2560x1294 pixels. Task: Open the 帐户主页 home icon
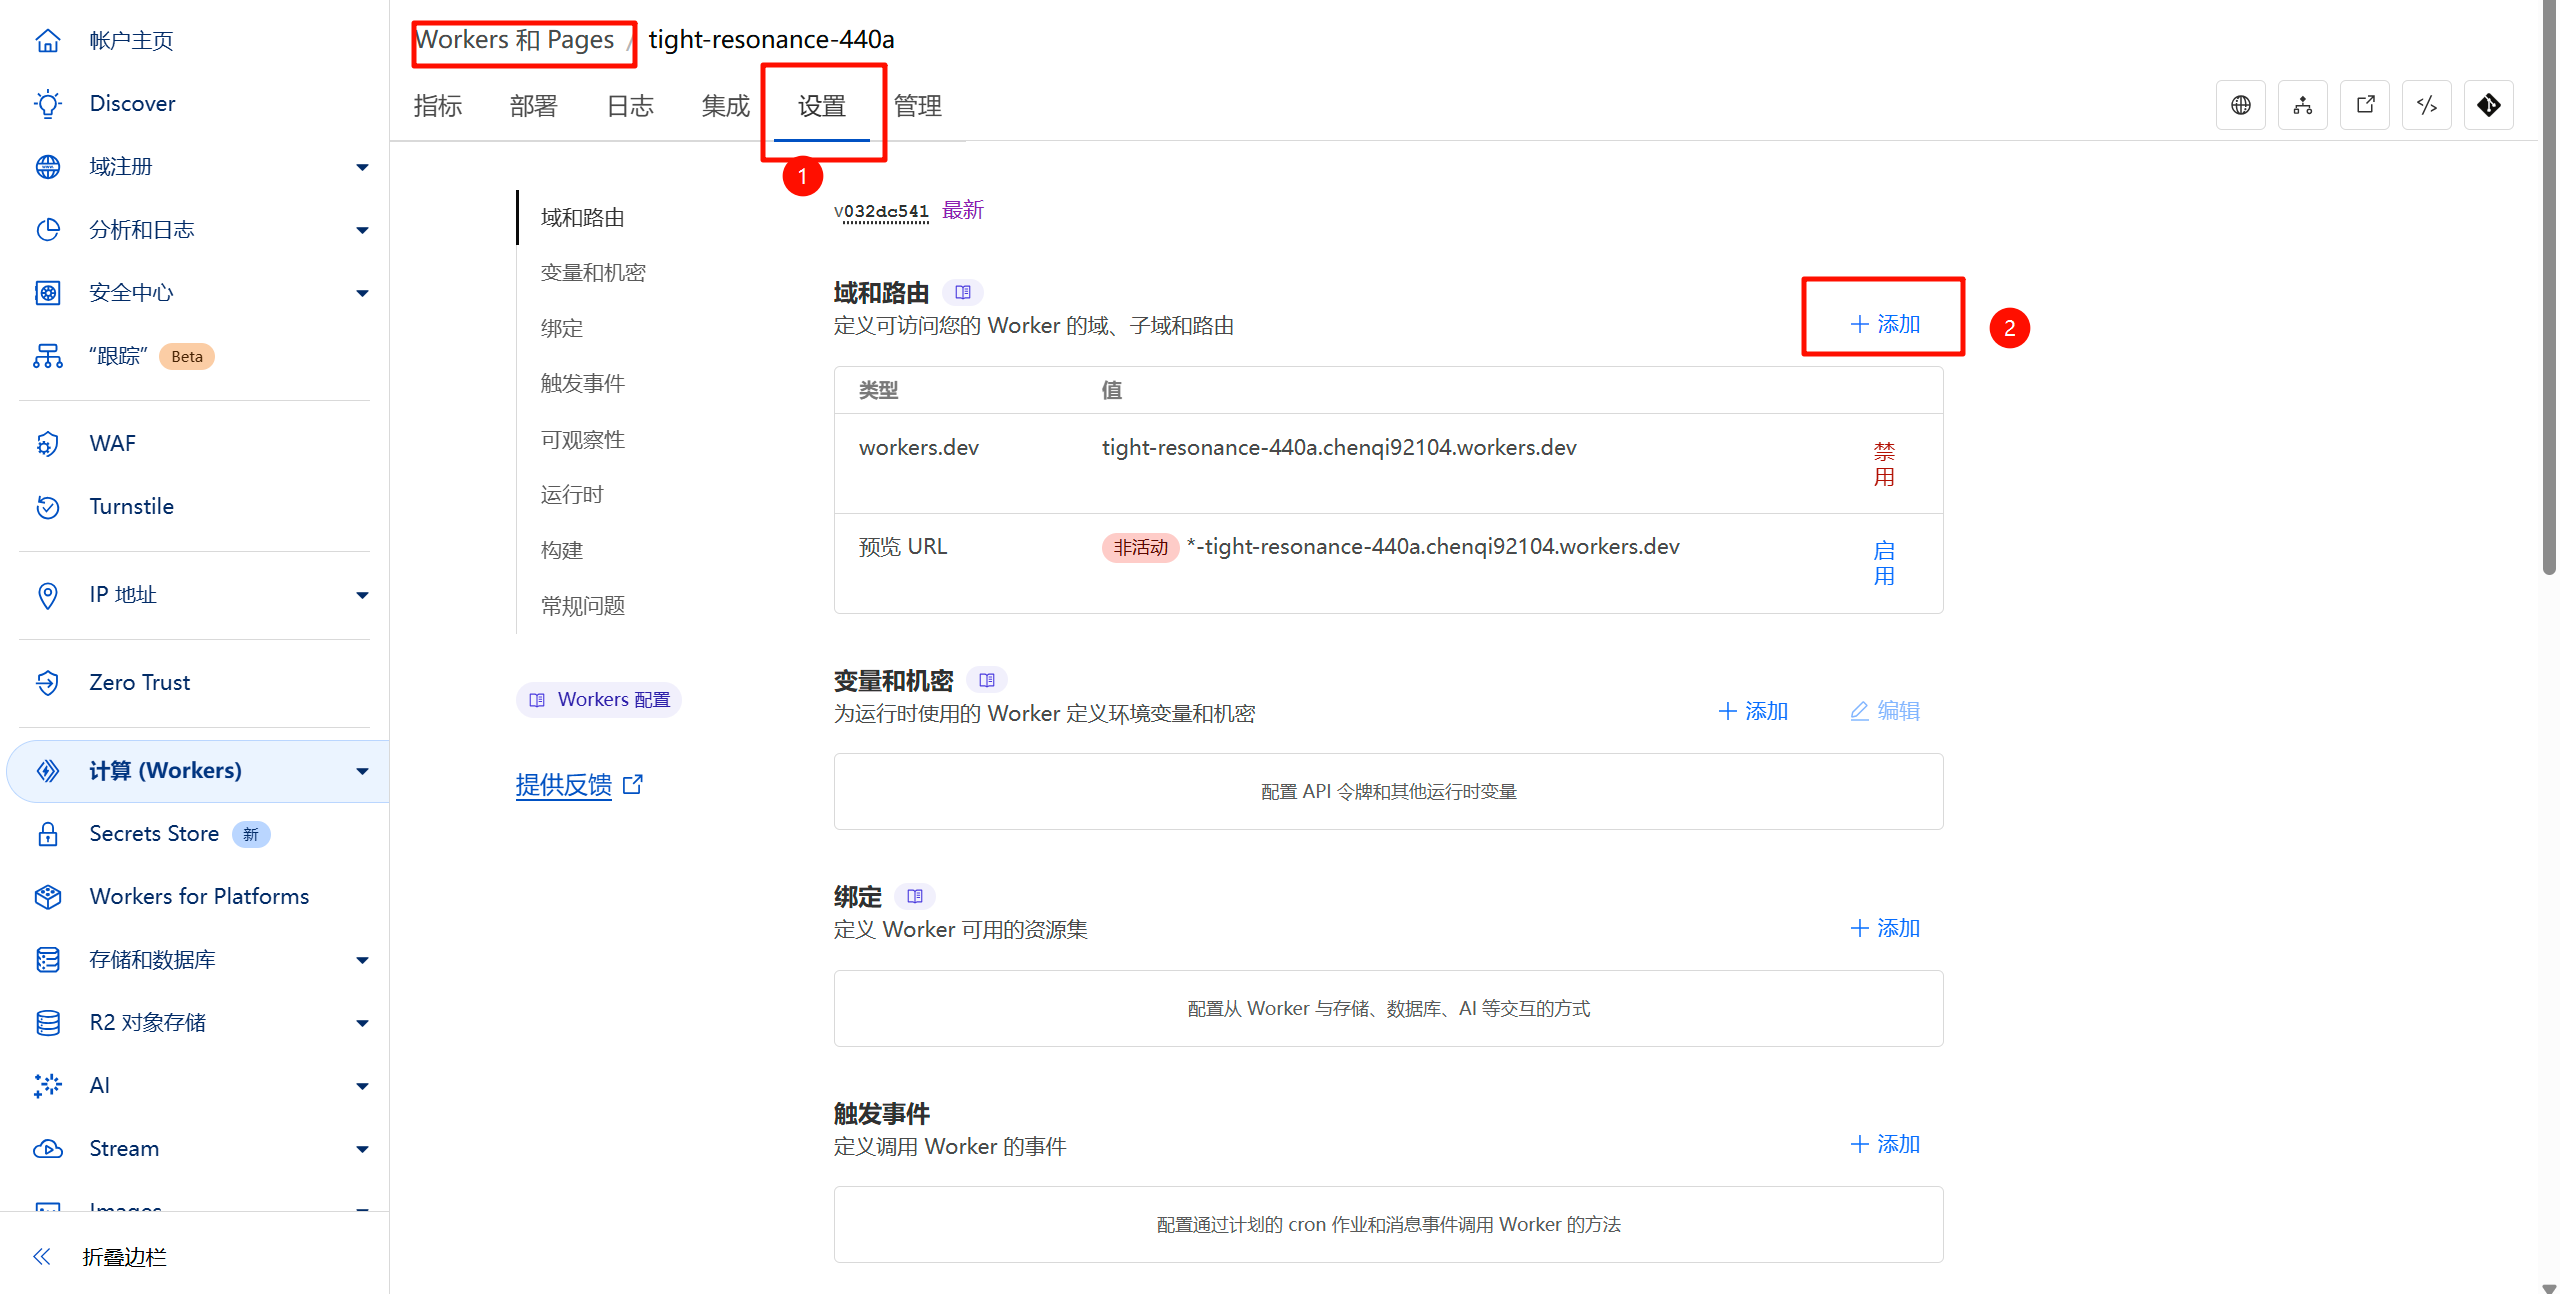[x=48, y=41]
